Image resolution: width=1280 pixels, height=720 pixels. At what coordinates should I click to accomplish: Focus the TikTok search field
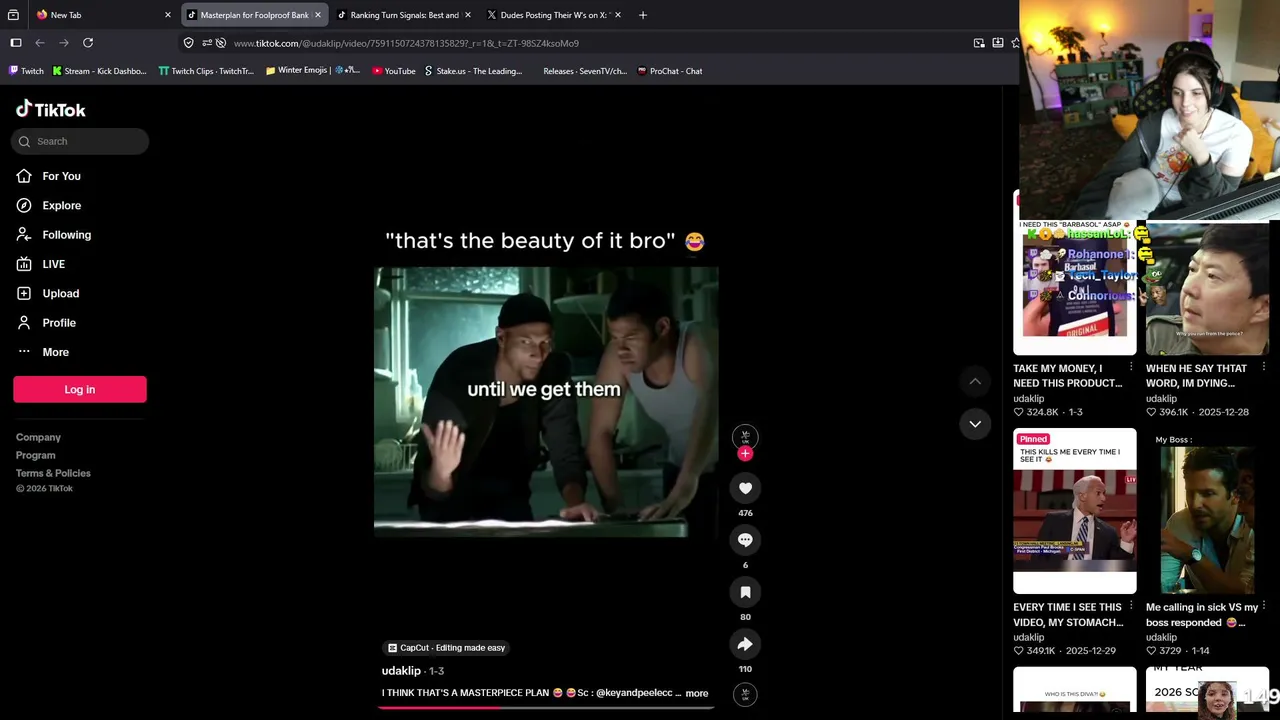80,141
